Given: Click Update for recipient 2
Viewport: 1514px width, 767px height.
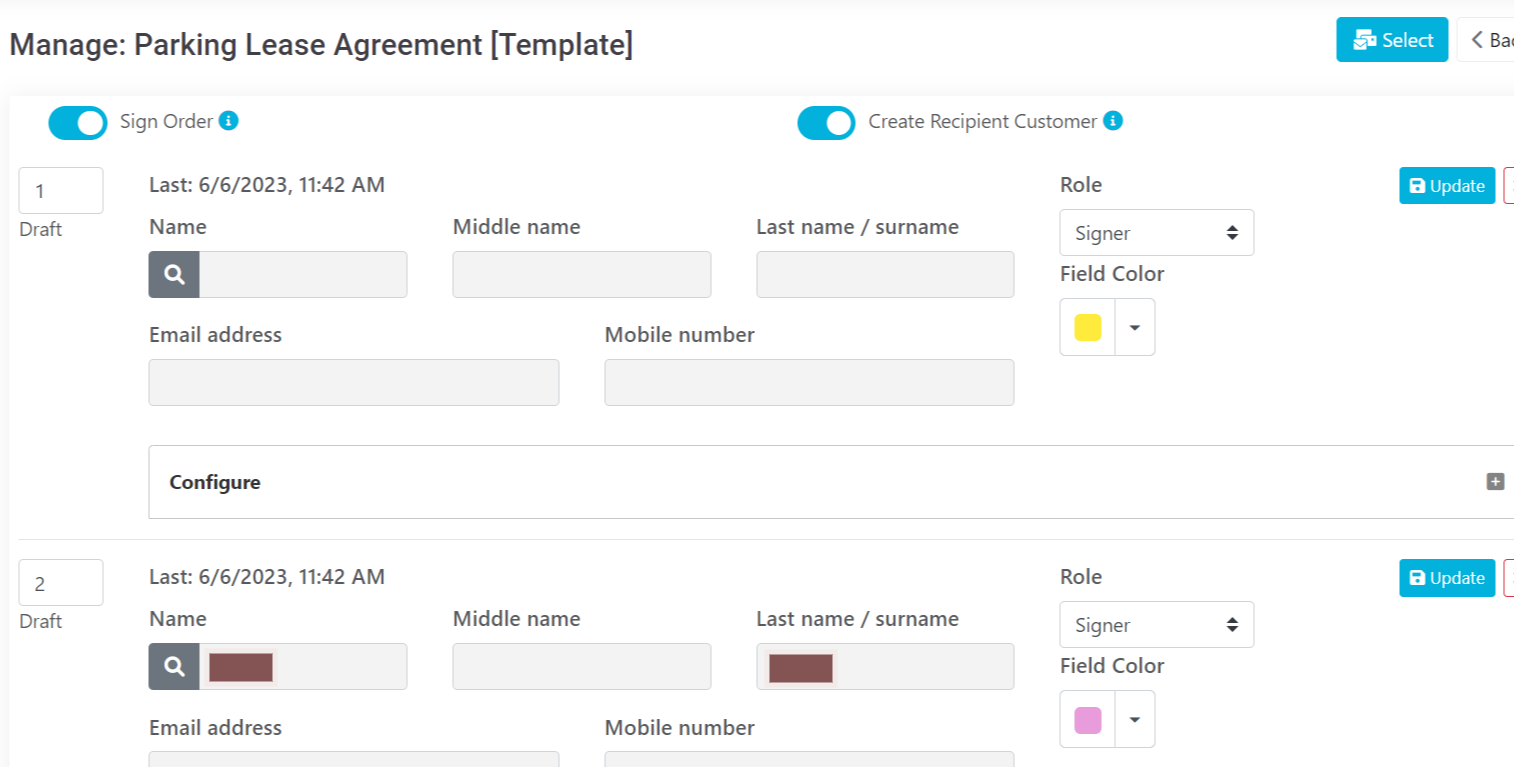Looking at the screenshot, I should click(1446, 578).
